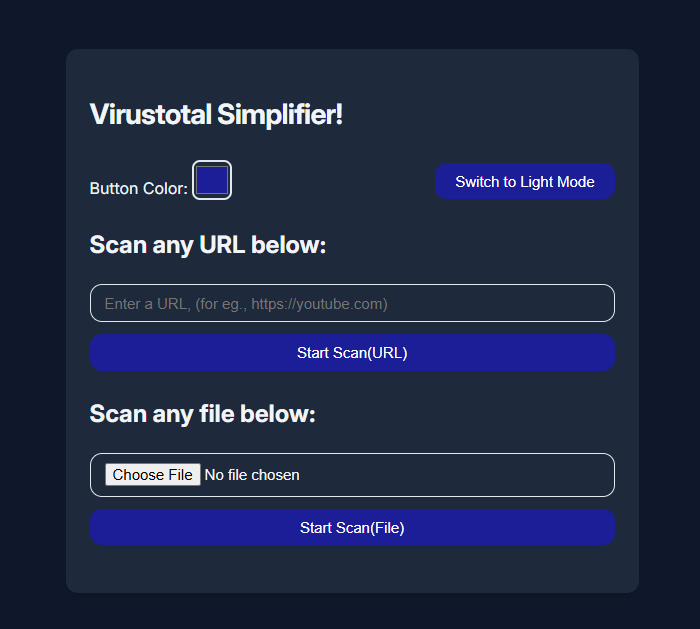700x629 pixels.
Task: Change the button color using the blue swatch
Action: pos(212,180)
